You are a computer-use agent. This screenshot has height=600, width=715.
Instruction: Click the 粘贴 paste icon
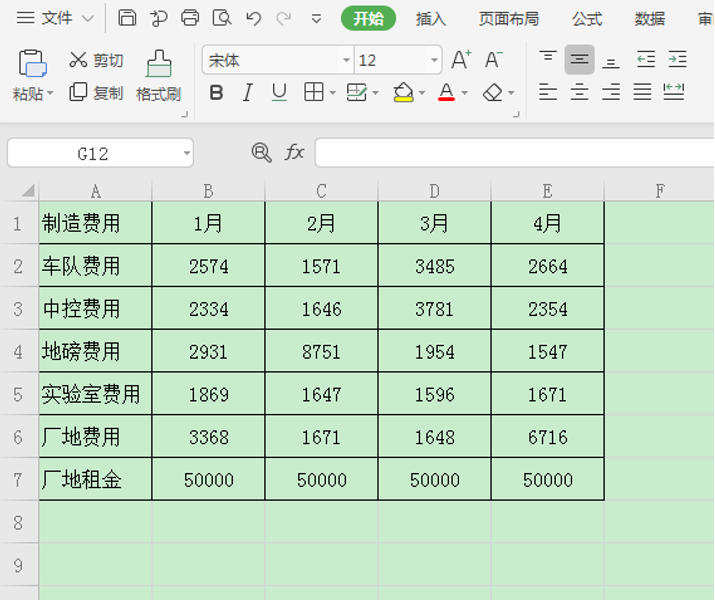click(x=32, y=63)
